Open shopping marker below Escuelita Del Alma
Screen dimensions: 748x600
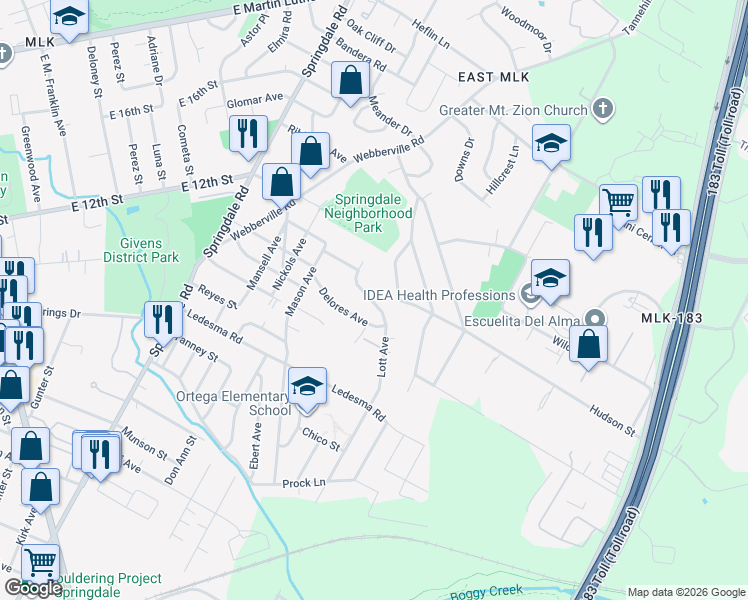tap(589, 345)
